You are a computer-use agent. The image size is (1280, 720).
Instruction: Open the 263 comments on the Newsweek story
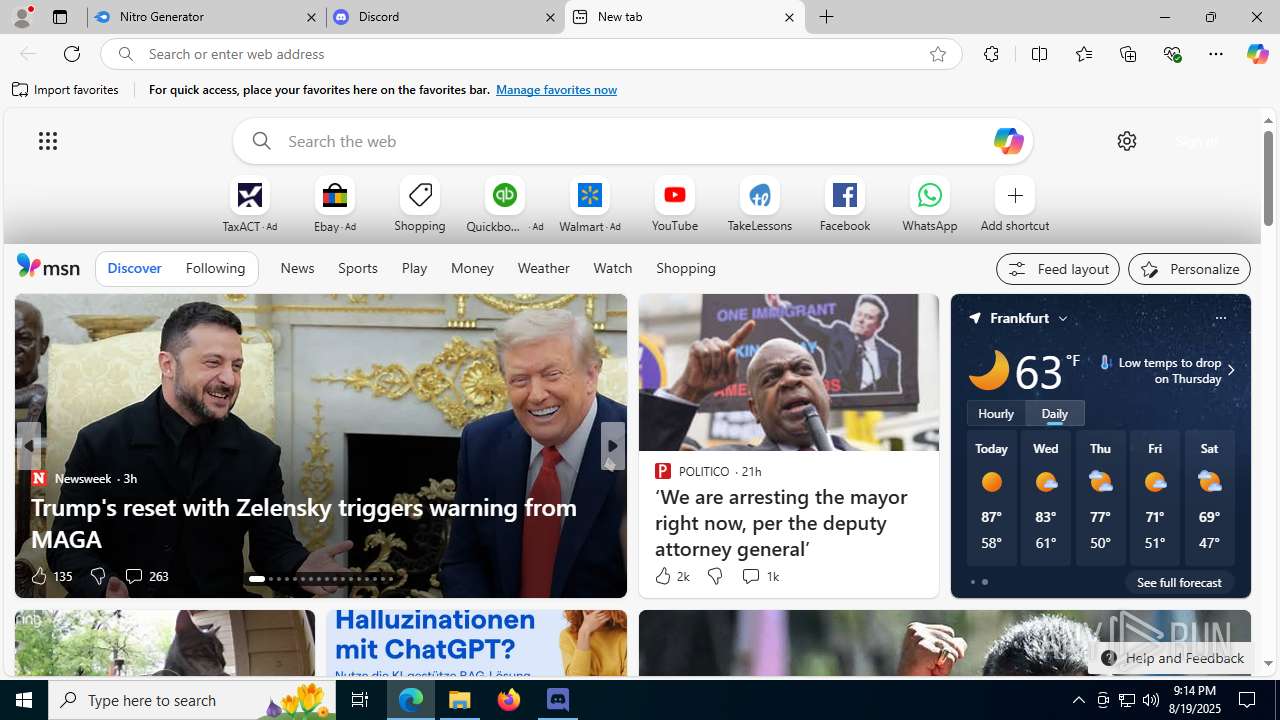click(146, 576)
